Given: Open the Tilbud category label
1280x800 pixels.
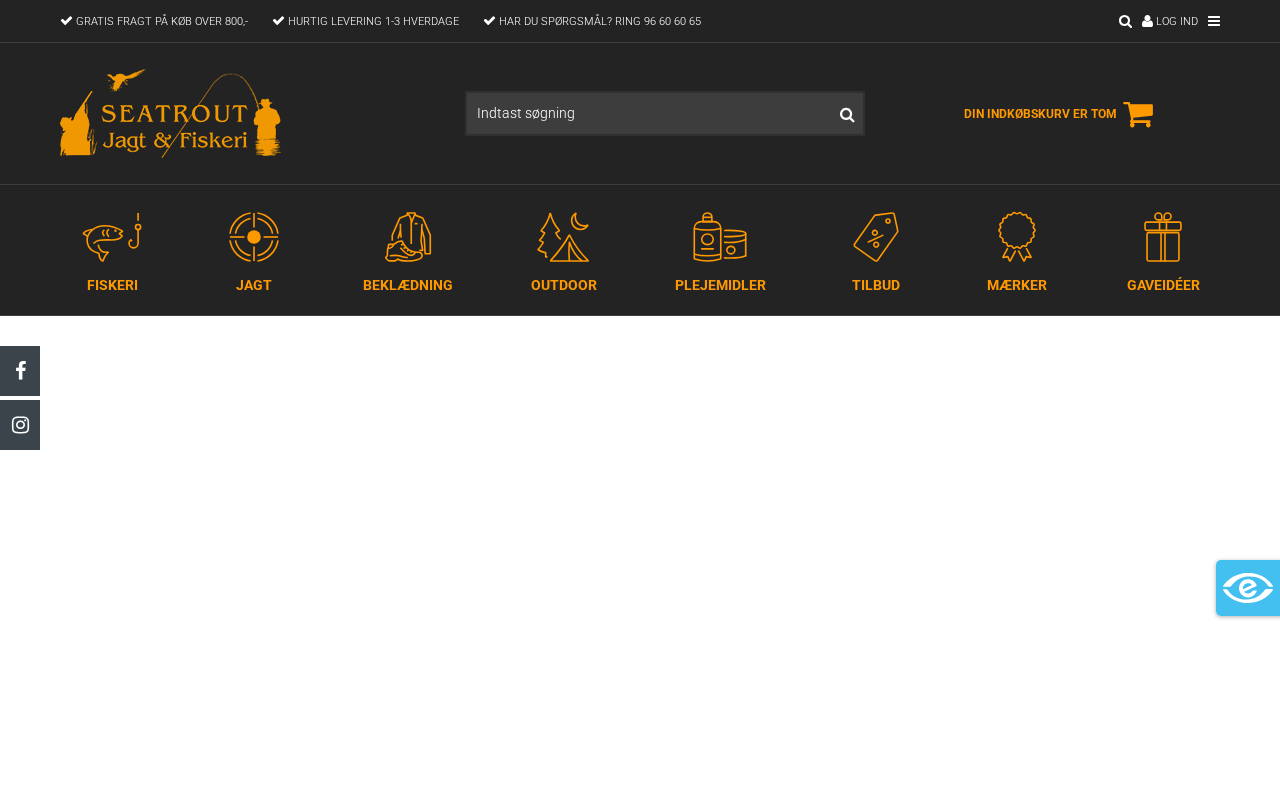Looking at the screenshot, I should (x=876, y=285).
